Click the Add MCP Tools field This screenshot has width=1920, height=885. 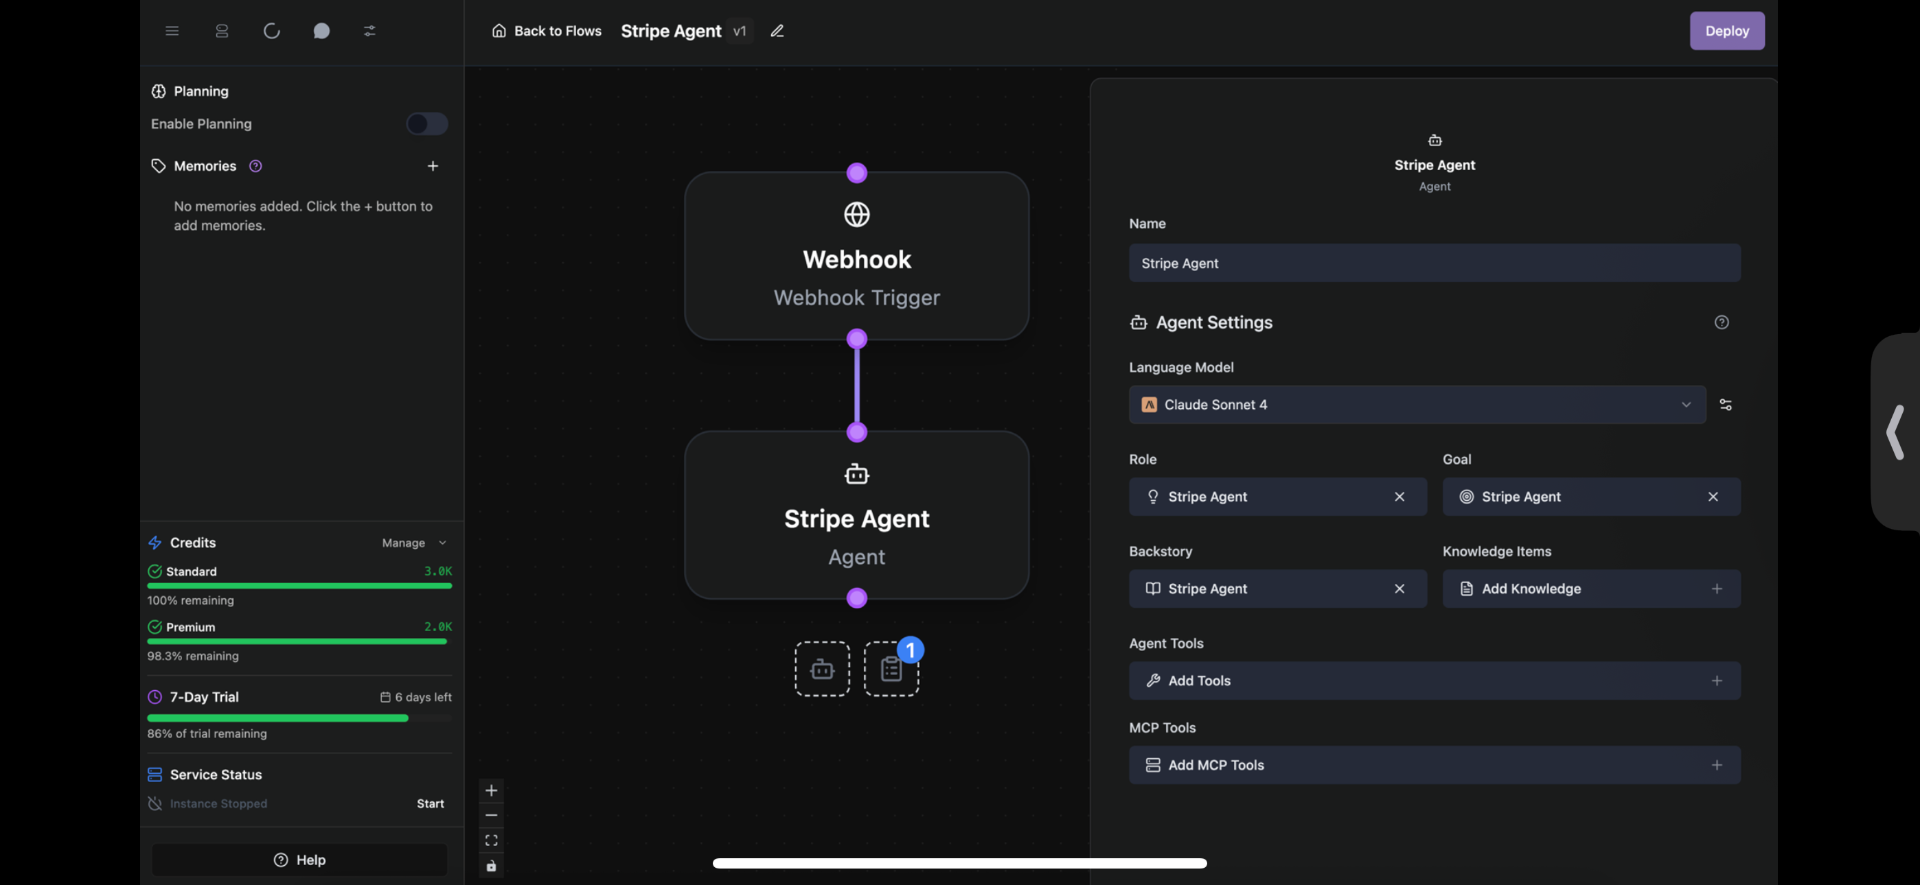(1434, 765)
